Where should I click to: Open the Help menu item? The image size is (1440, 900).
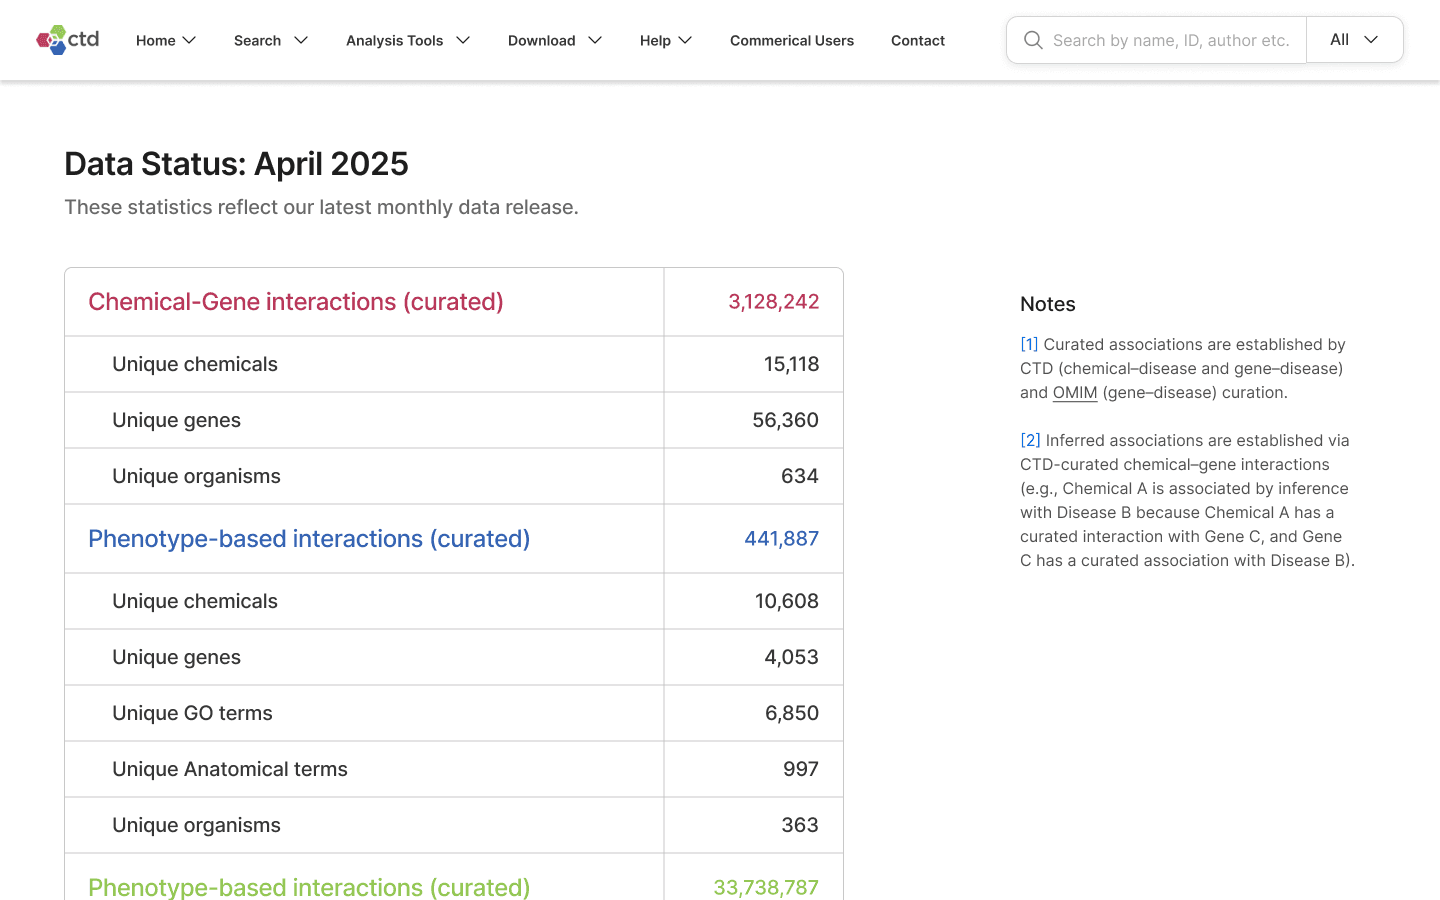point(666,40)
